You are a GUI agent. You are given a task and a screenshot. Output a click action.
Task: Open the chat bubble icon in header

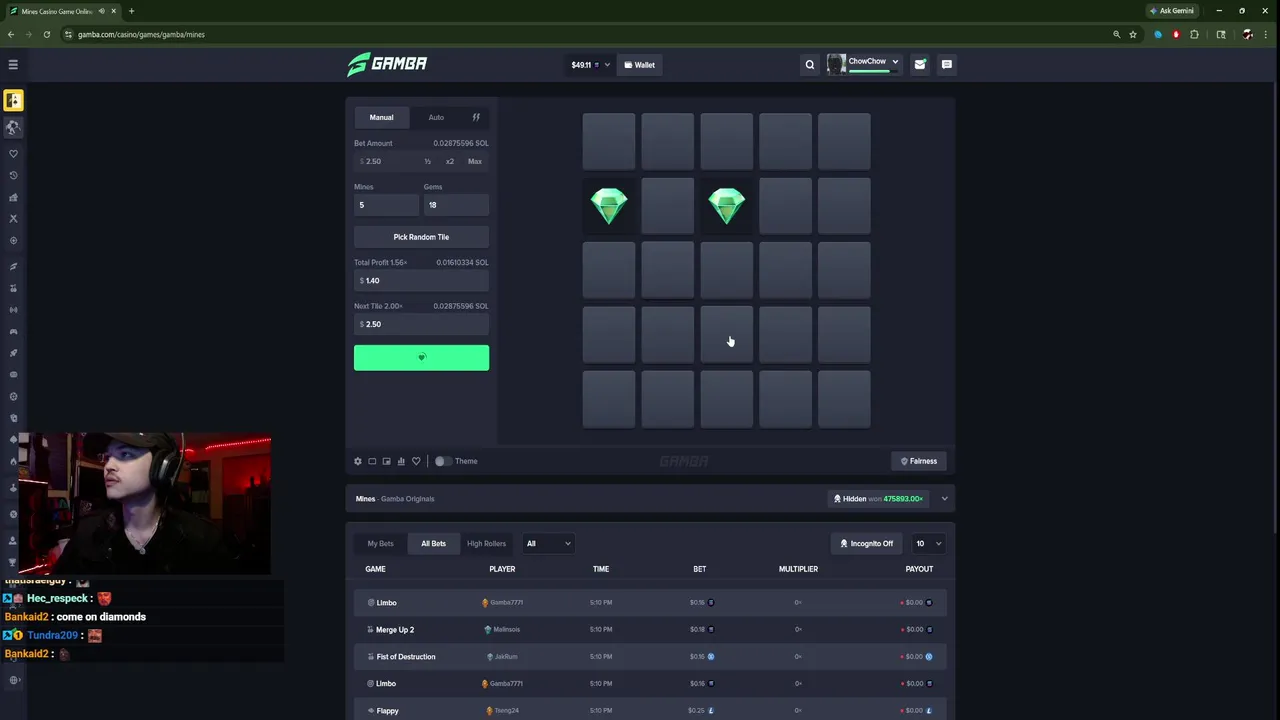click(x=947, y=65)
